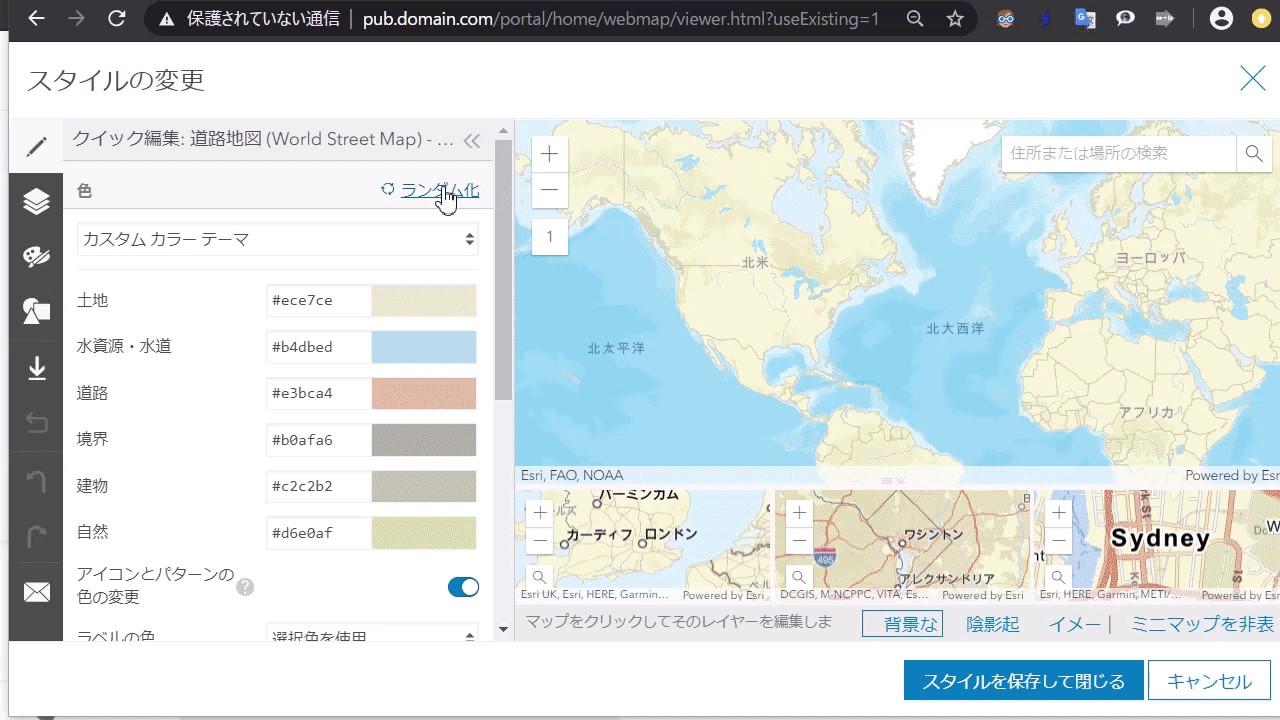Click the 住所または場所の検索 field
1280x720 pixels.
click(1118, 154)
